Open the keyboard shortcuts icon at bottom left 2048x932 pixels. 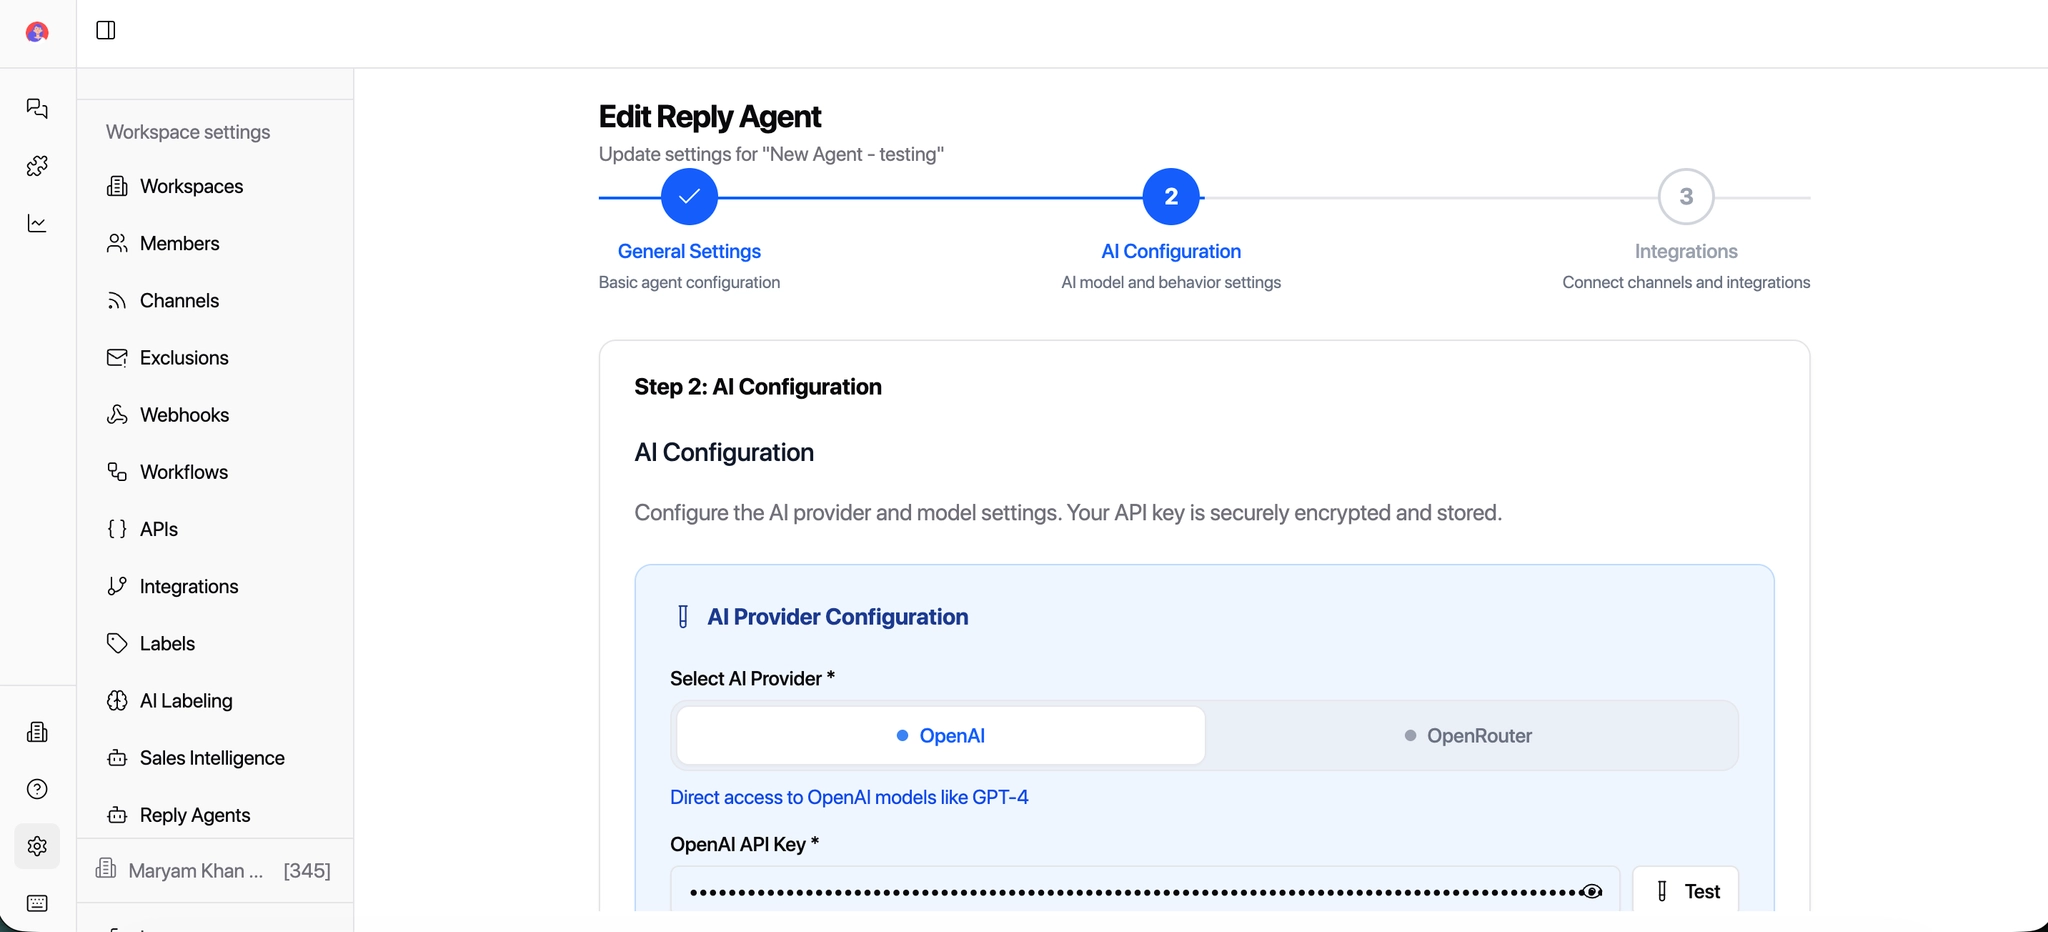click(37, 903)
